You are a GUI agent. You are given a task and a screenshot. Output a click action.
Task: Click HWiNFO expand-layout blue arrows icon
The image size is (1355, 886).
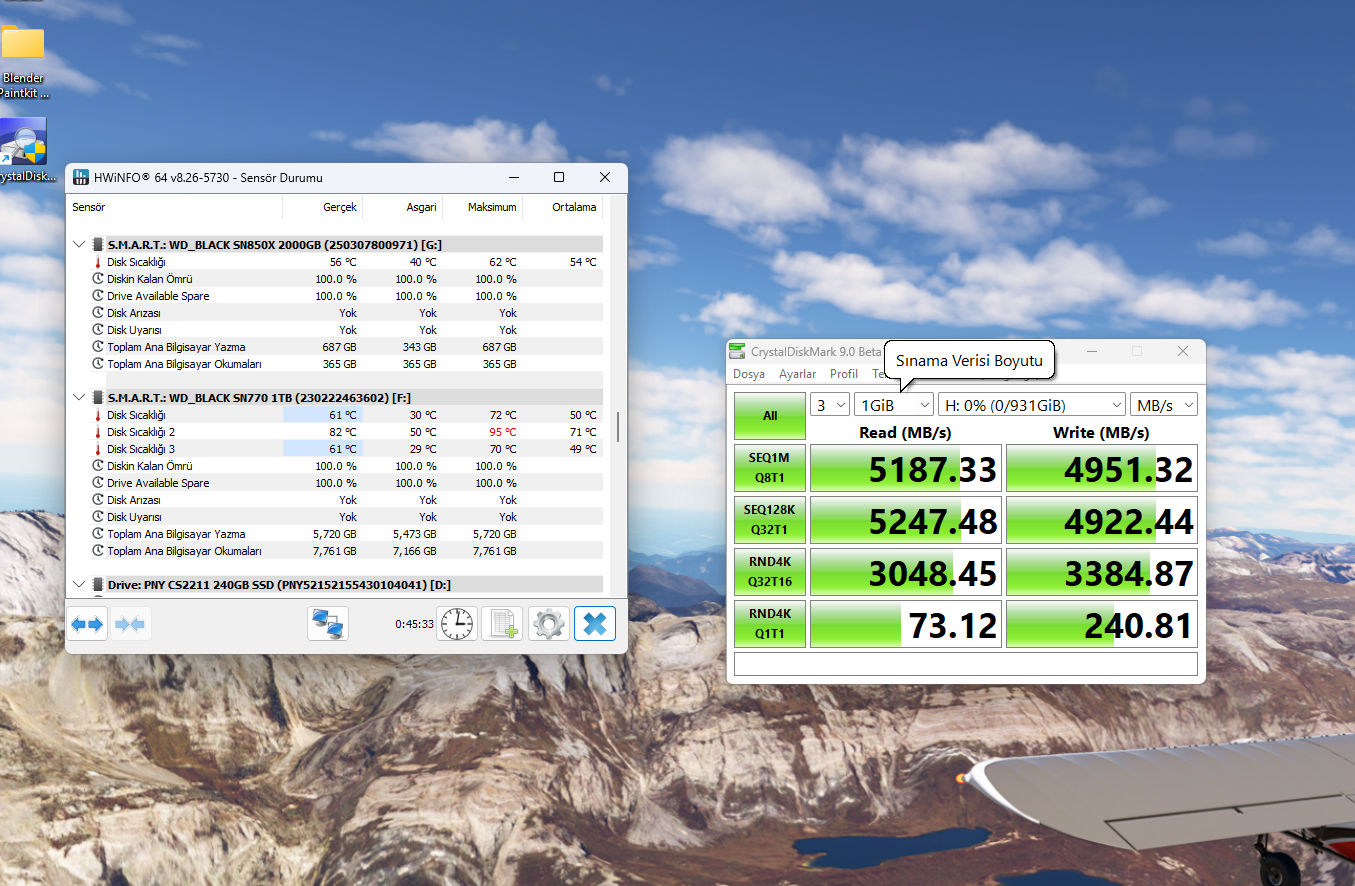(87, 624)
